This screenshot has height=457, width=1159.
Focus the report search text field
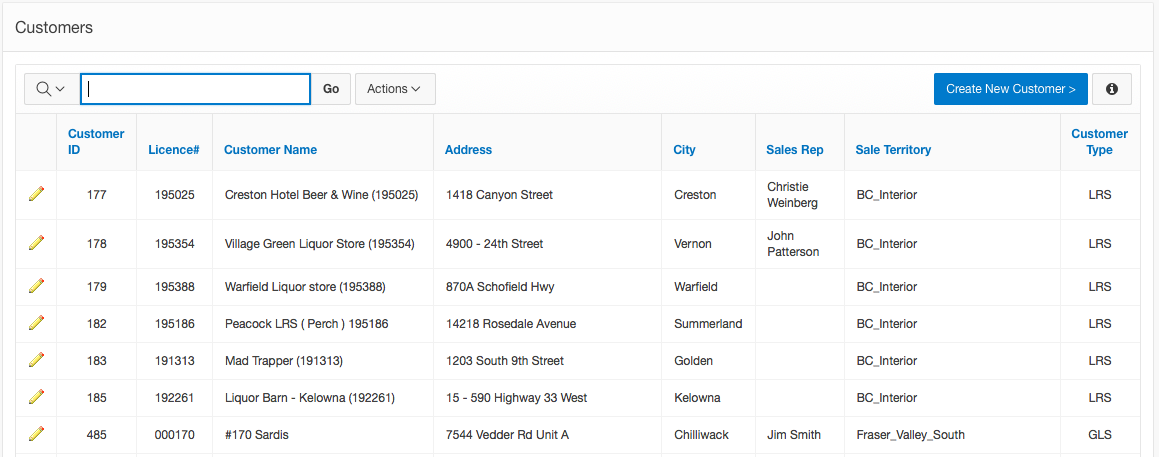[x=196, y=89]
